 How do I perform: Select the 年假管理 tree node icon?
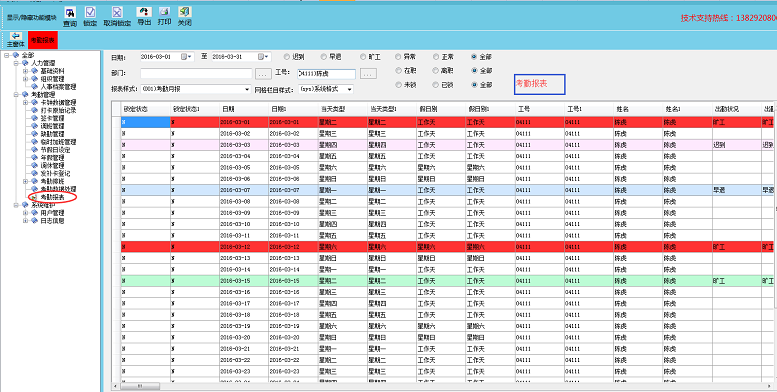[x=34, y=158]
